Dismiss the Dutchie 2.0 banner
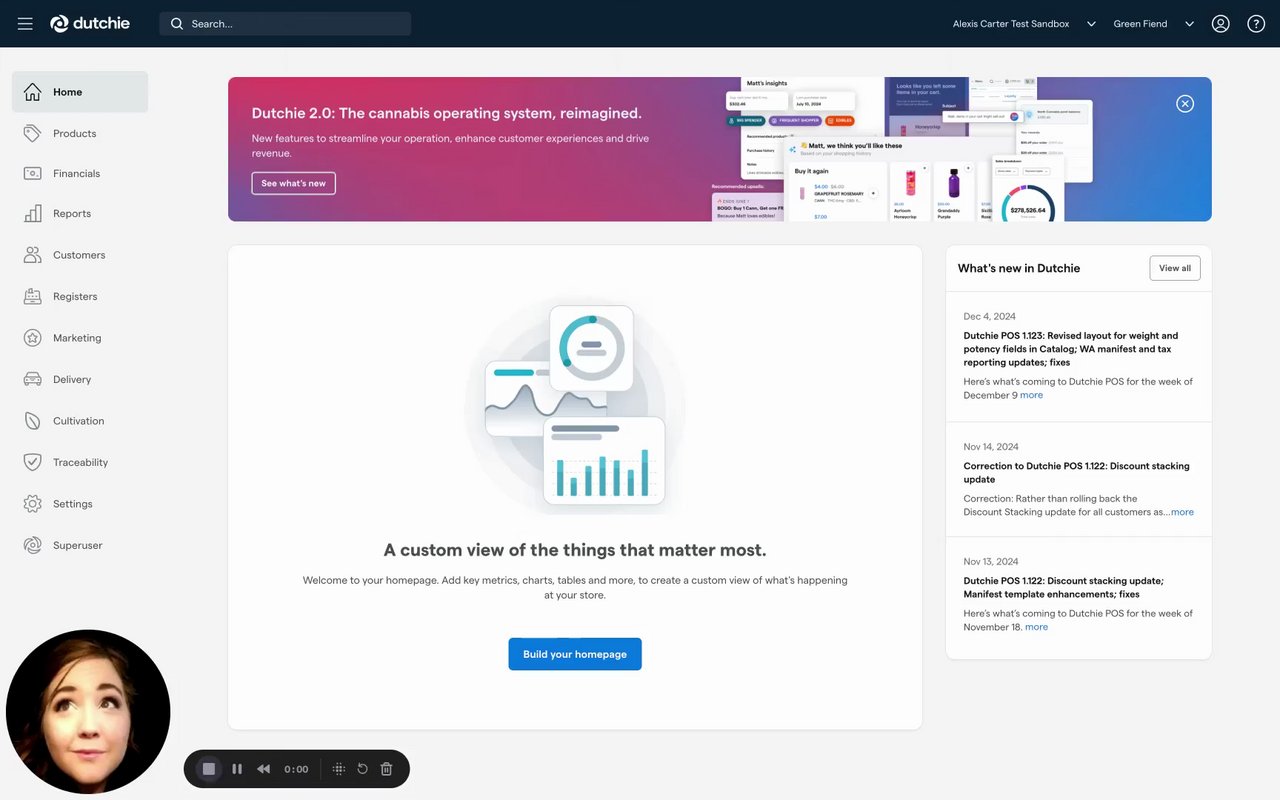Image resolution: width=1280 pixels, height=800 pixels. click(1185, 103)
